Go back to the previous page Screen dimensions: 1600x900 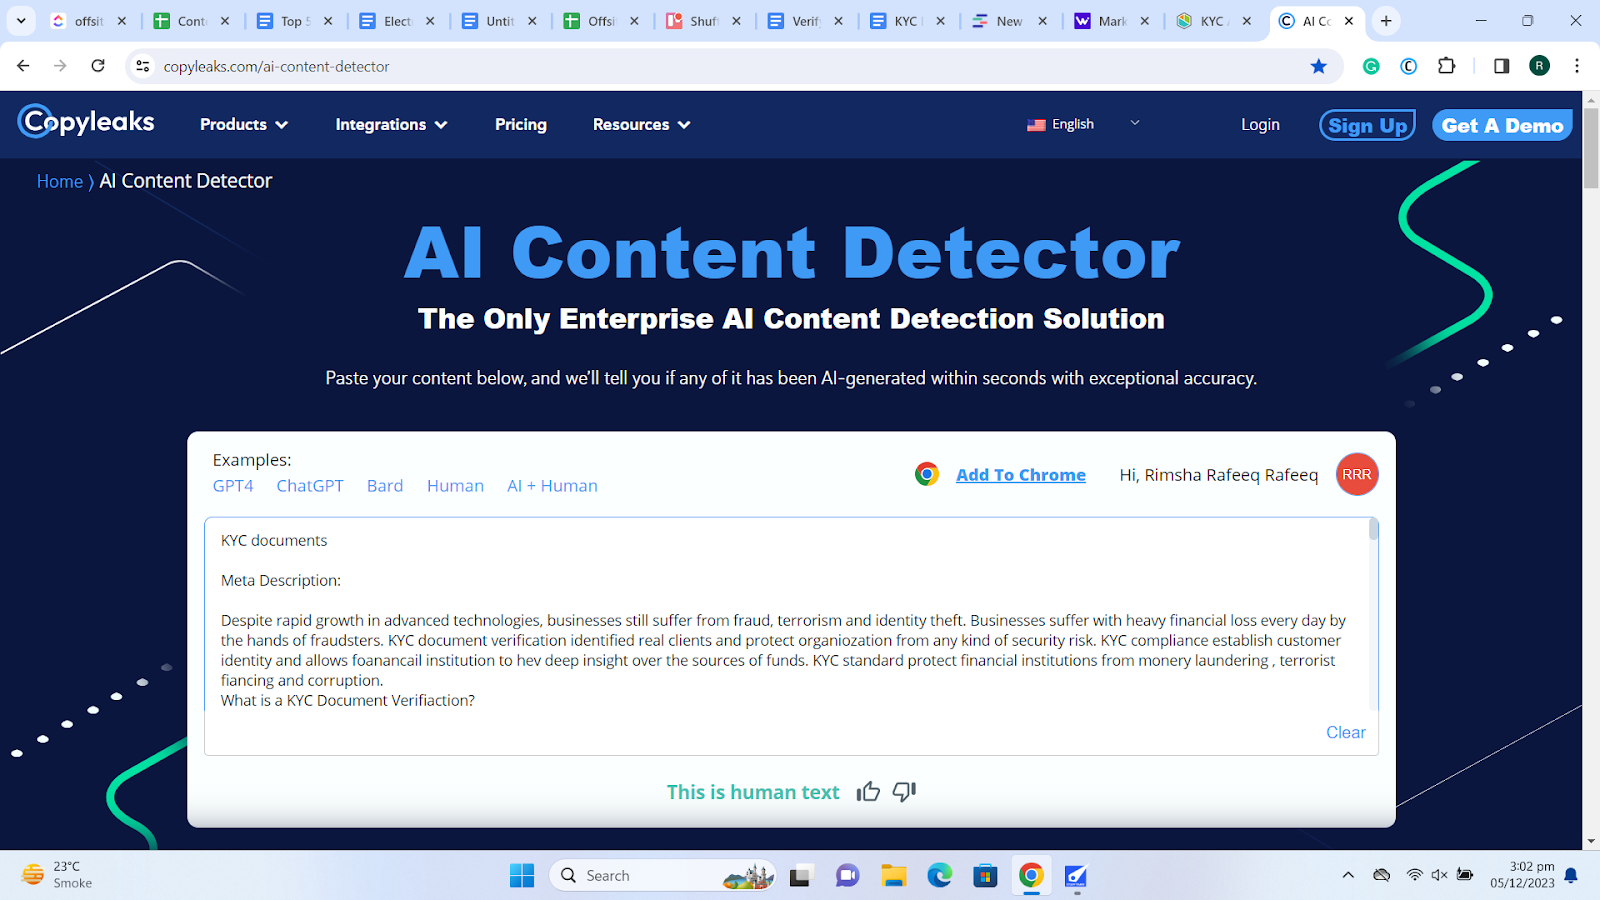[x=23, y=66]
